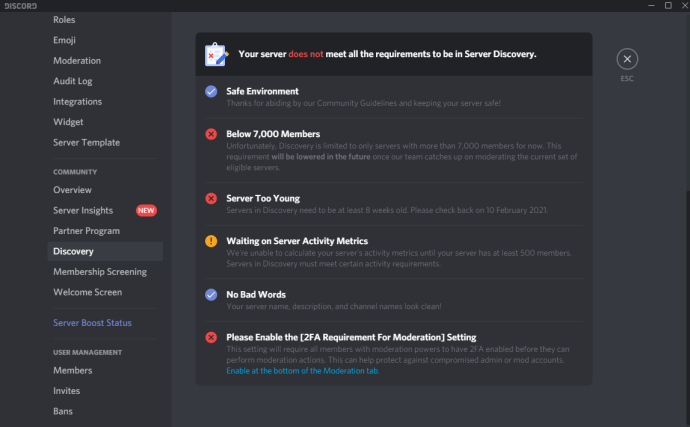Maximize the Discord window
690x427 pixels.
[668, 6]
